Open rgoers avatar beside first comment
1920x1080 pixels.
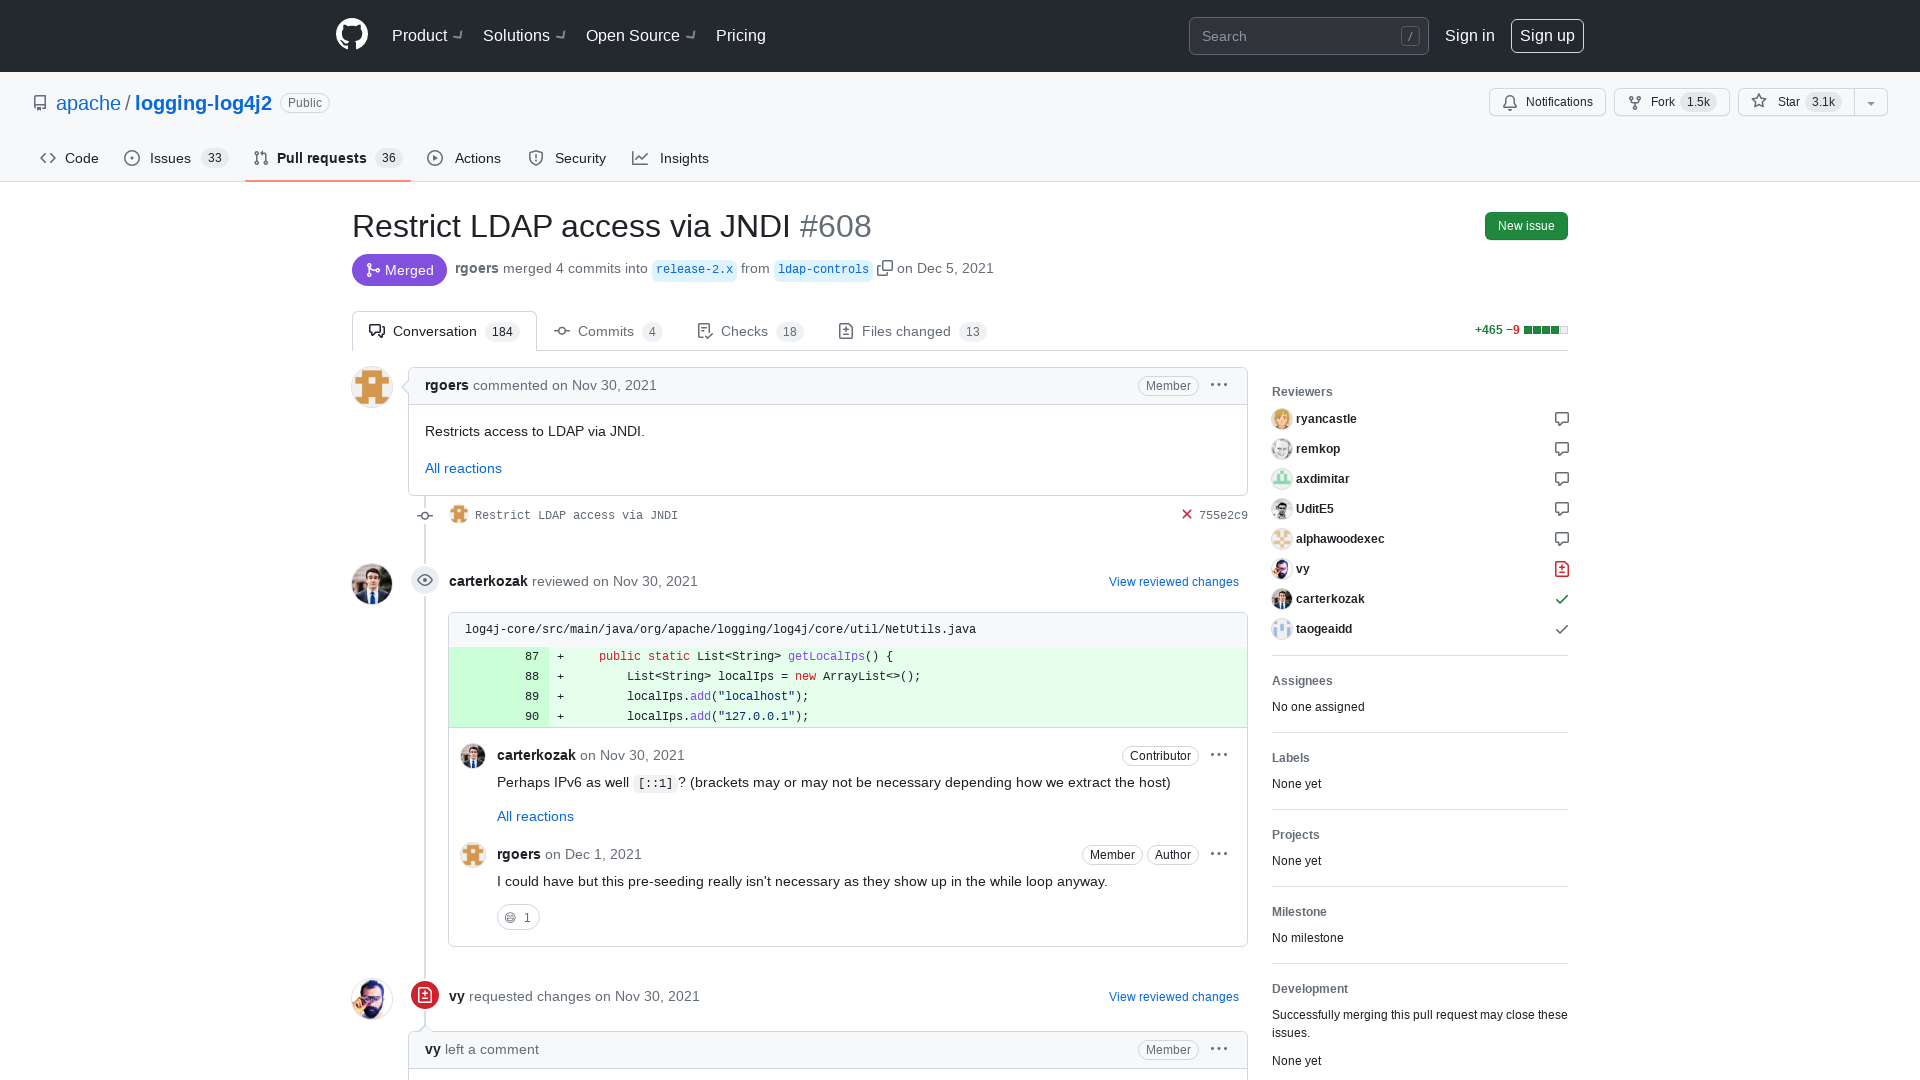[x=372, y=387]
